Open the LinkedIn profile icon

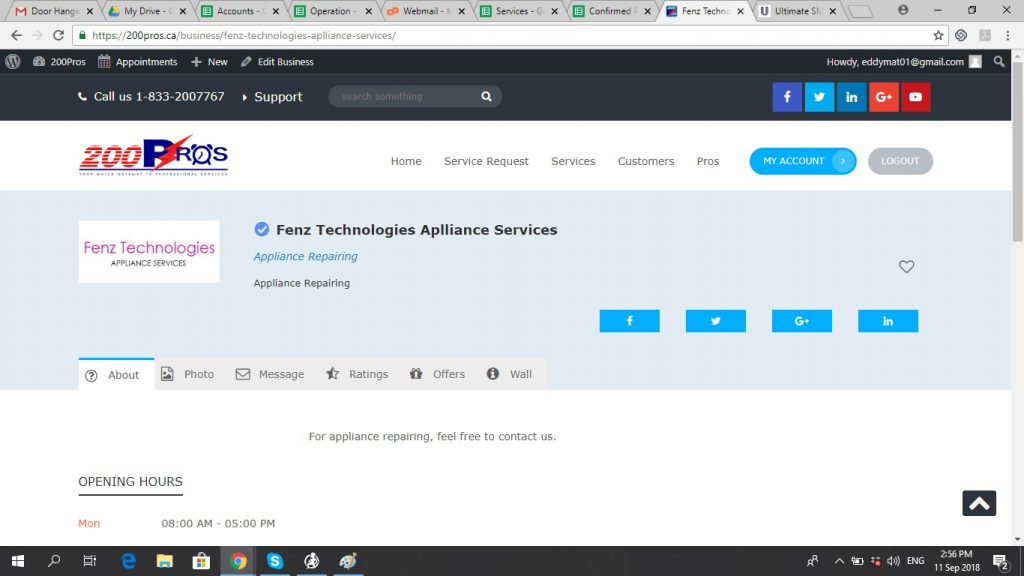click(851, 97)
